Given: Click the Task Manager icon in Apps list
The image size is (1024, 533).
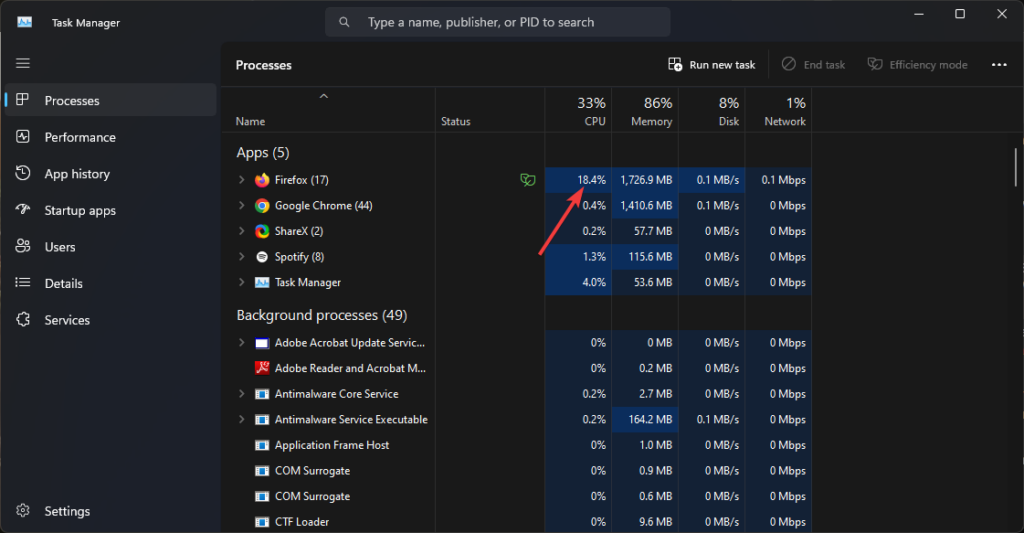Looking at the screenshot, I should (262, 282).
